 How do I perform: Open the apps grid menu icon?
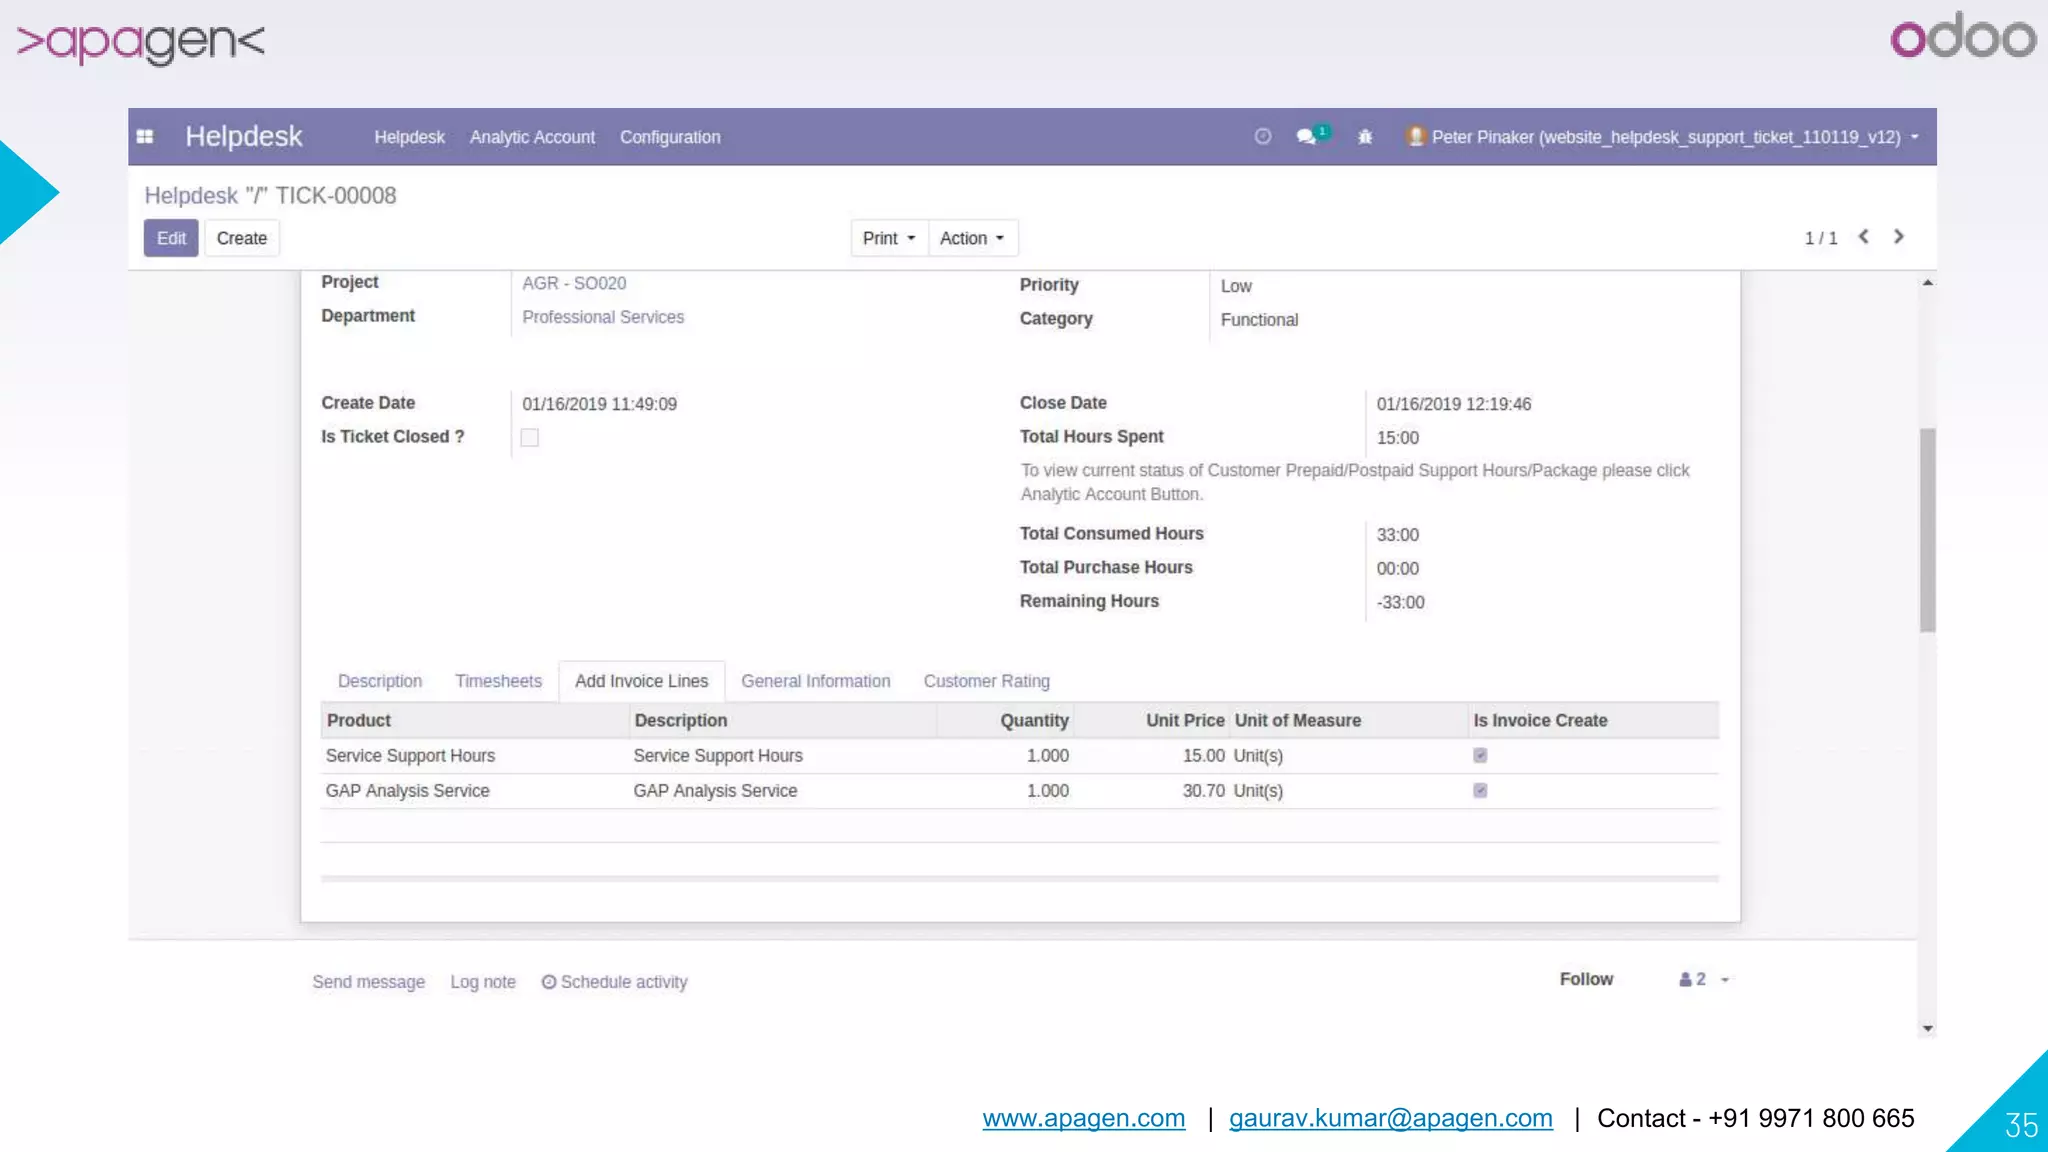click(145, 137)
